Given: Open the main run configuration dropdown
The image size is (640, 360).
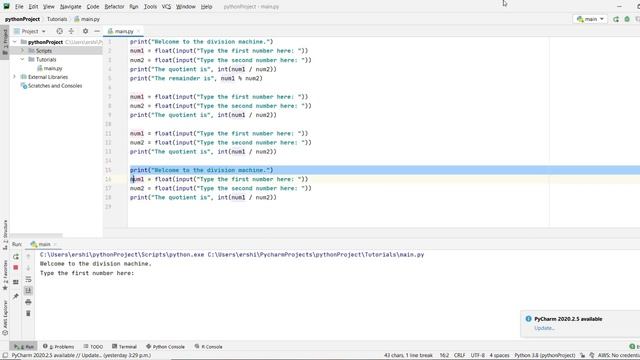Looking at the screenshot, I should (x=590, y=19).
